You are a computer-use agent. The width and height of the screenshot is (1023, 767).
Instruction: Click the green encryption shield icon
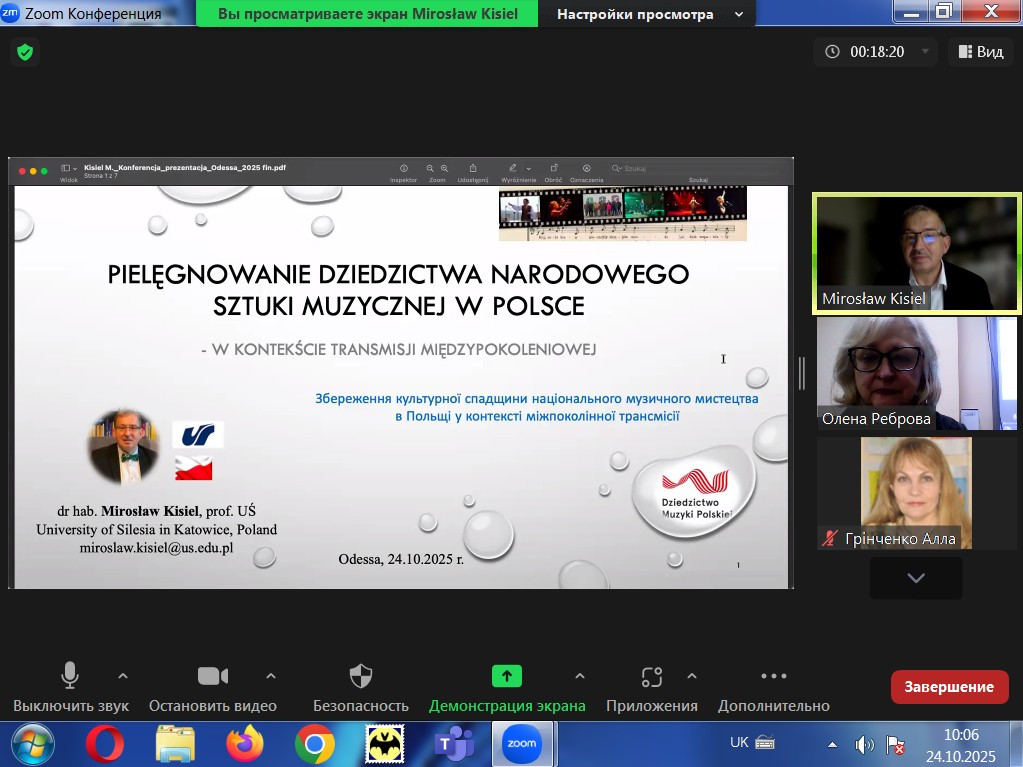click(x=24, y=52)
